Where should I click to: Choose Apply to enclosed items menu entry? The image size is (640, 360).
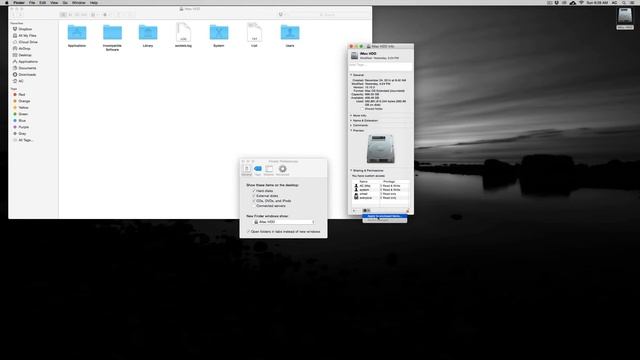click(384, 216)
